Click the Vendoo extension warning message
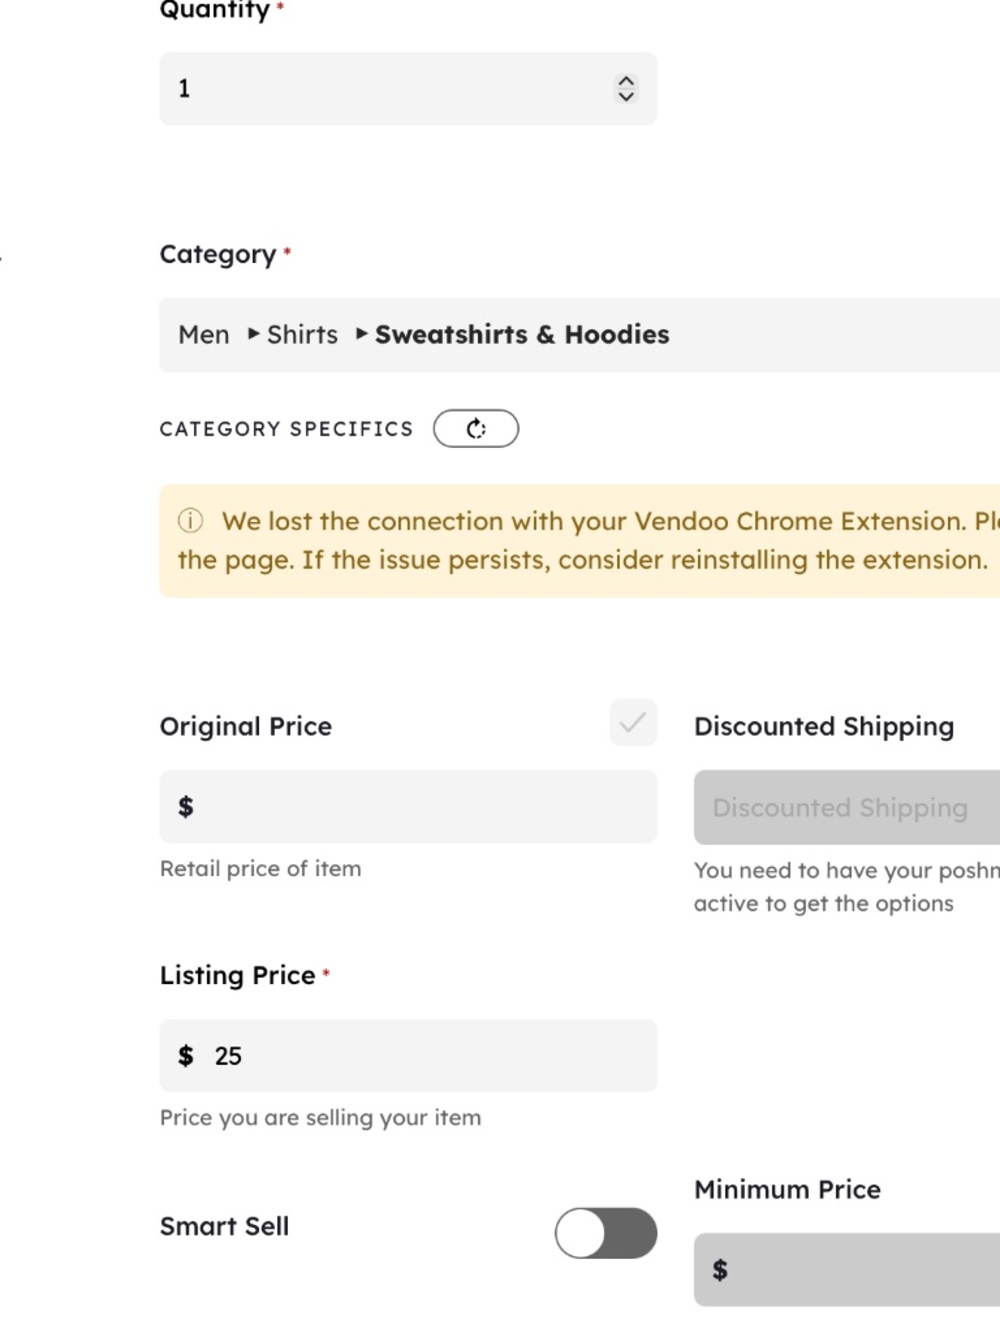The height and width of the screenshot is (1333, 1000). (588, 541)
